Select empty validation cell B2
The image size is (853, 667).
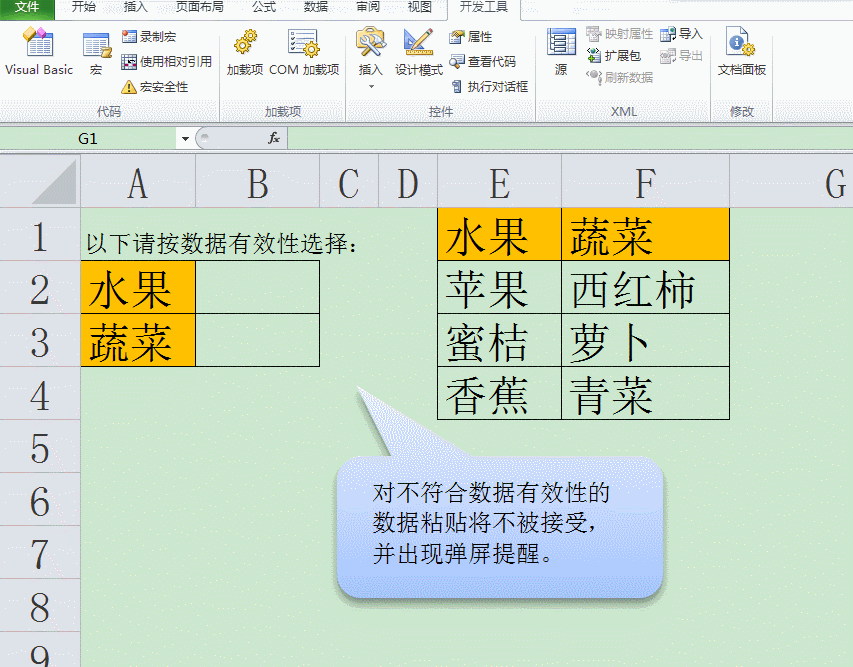tap(257, 287)
